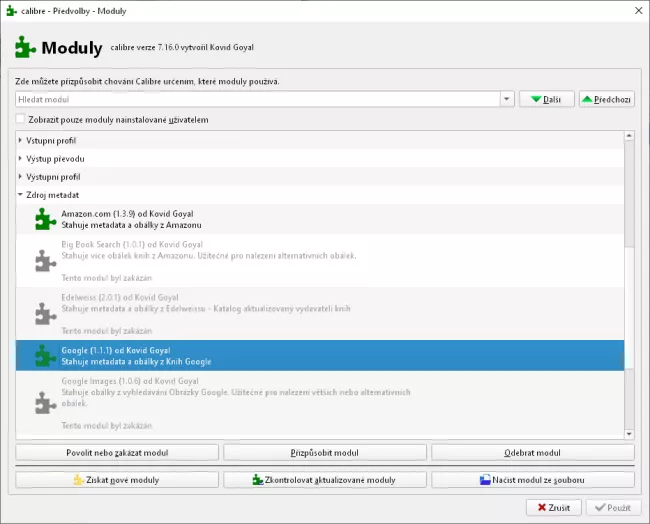The image size is (650, 524).
Task: Expand the Výstup převodu category
Action: point(20,159)
